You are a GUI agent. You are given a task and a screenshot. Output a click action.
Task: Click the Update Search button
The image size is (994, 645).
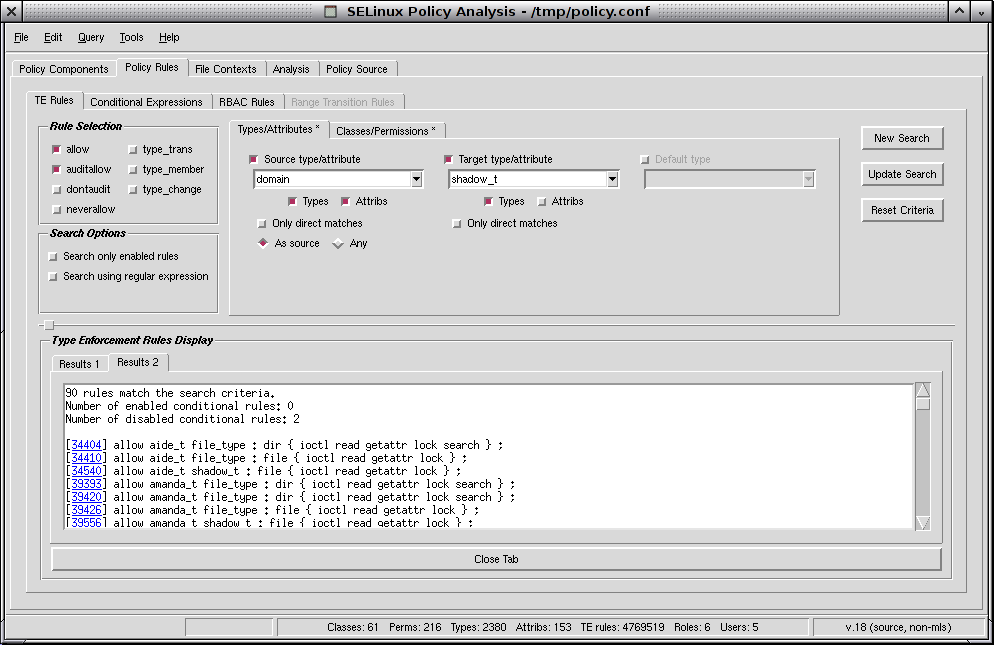coord(902,174)
